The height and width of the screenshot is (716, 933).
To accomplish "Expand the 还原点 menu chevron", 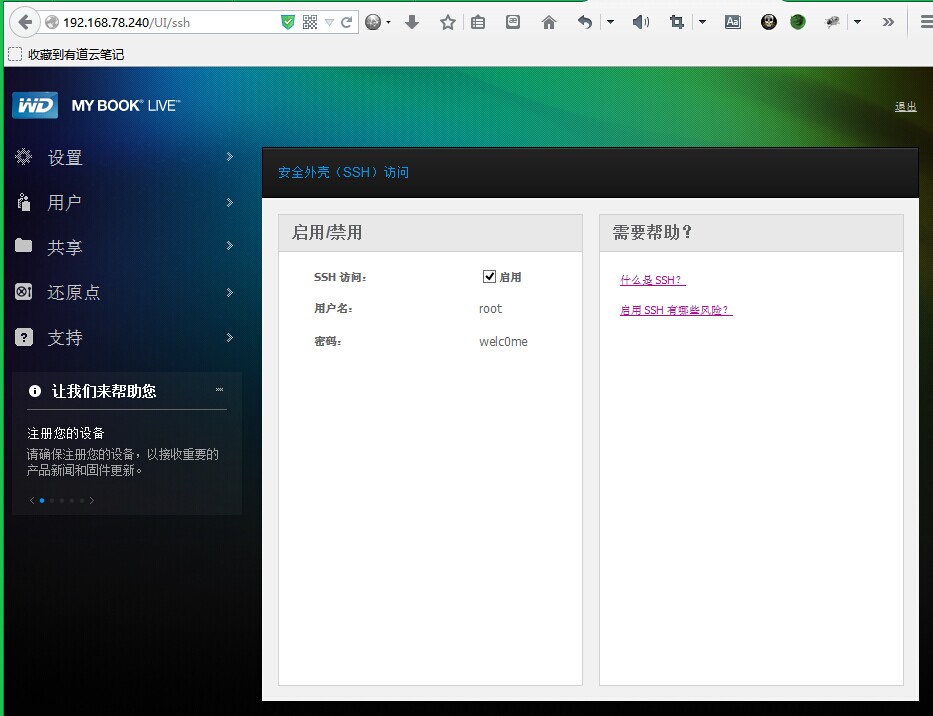I will [x=230, y=292].
